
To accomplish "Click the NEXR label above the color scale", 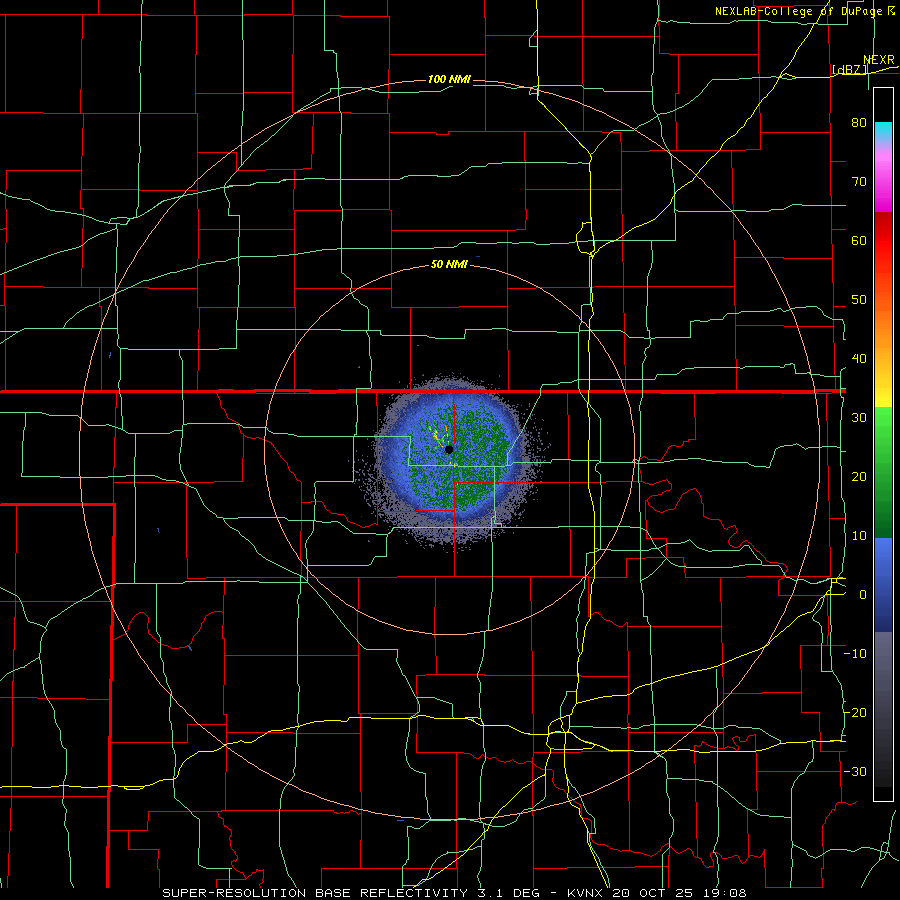I will click(879, 60).
